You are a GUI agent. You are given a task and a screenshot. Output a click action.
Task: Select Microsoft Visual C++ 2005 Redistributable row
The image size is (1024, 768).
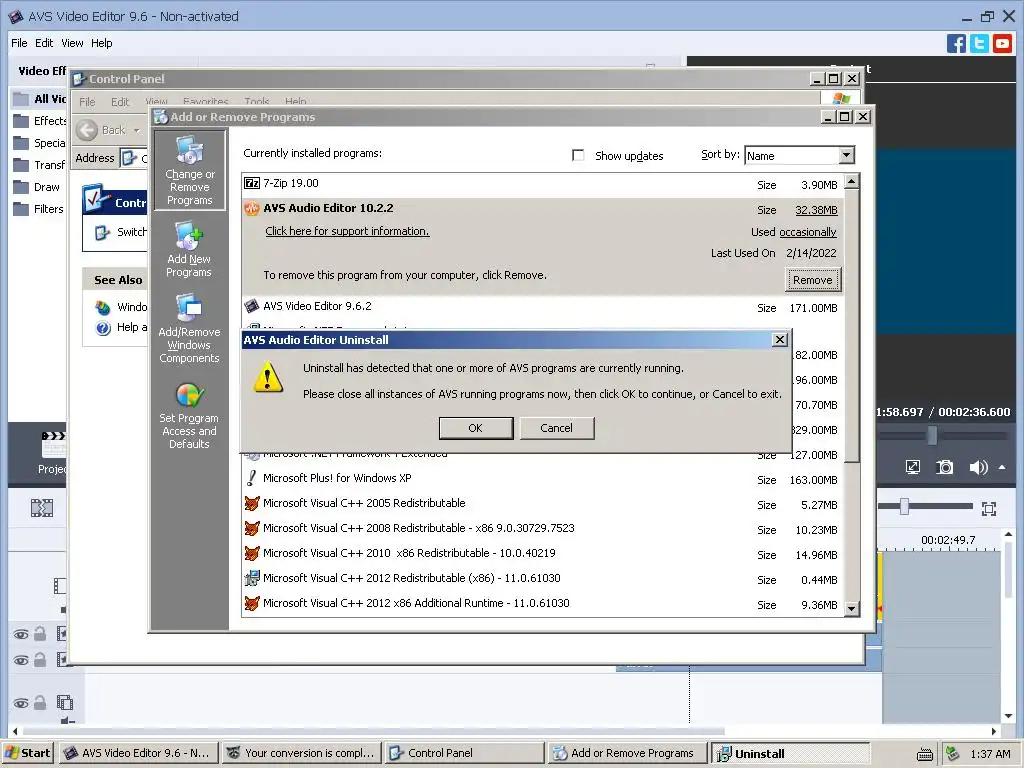(543, 504)
